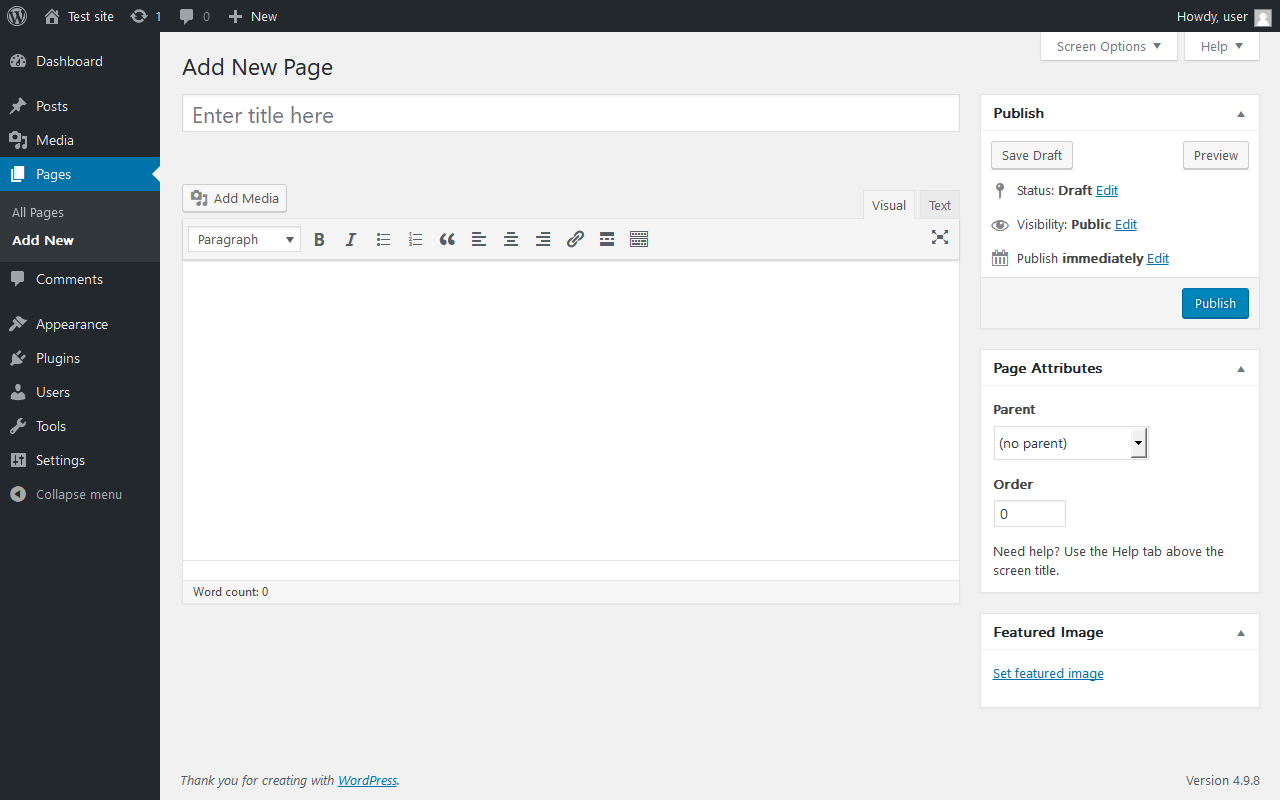This screenshot has height=800, width=1280.
Task: Apply italic formatting in editor
Action: (x=351, y=240)
